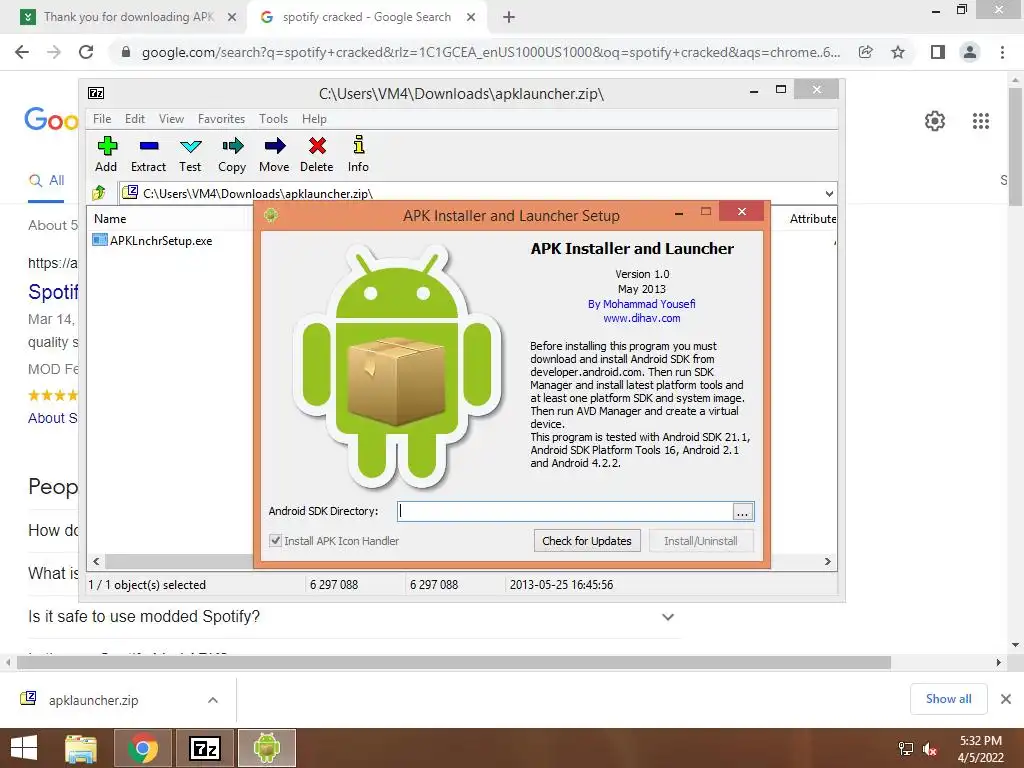Click the Install/Uninstall button
Viewport: 1024px width, 768px height.
tap(701, 541)
